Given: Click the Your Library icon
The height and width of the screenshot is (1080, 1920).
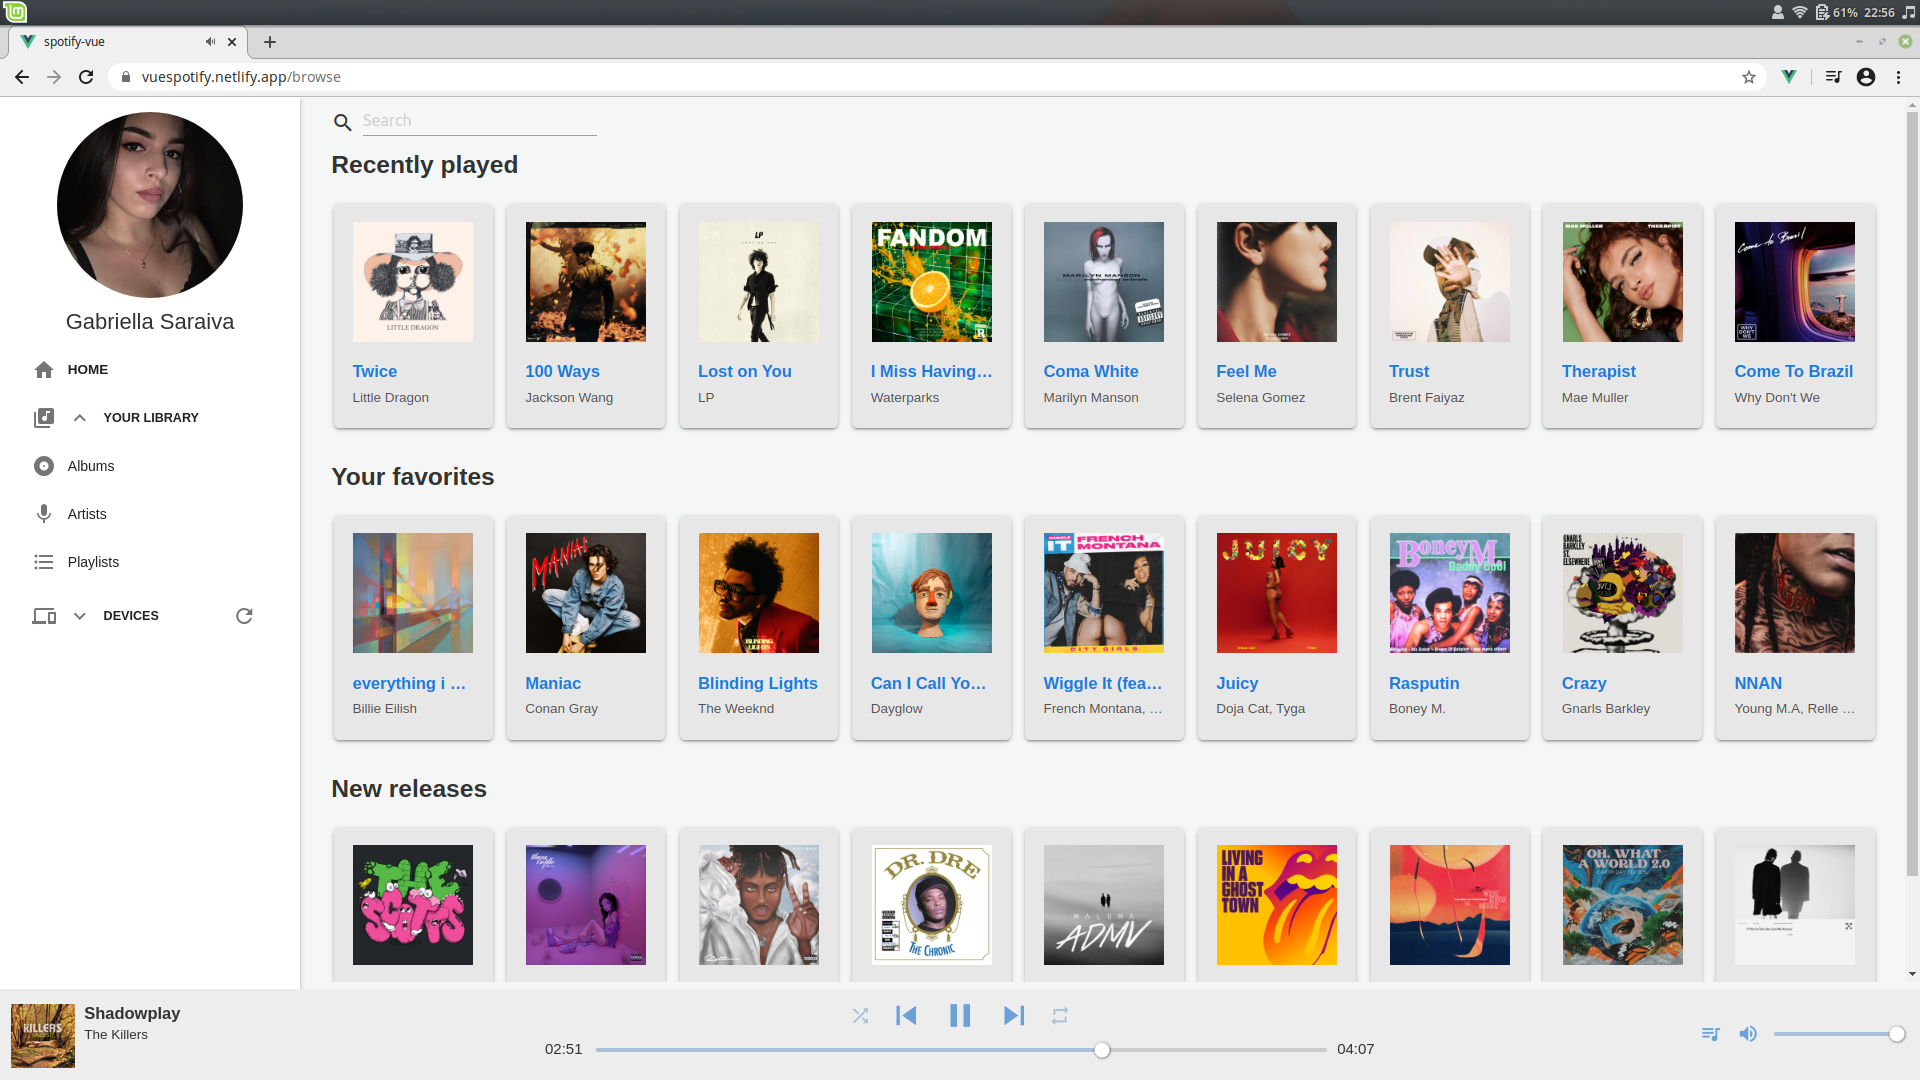Looking at the screenshot, I should pos(44,418).
